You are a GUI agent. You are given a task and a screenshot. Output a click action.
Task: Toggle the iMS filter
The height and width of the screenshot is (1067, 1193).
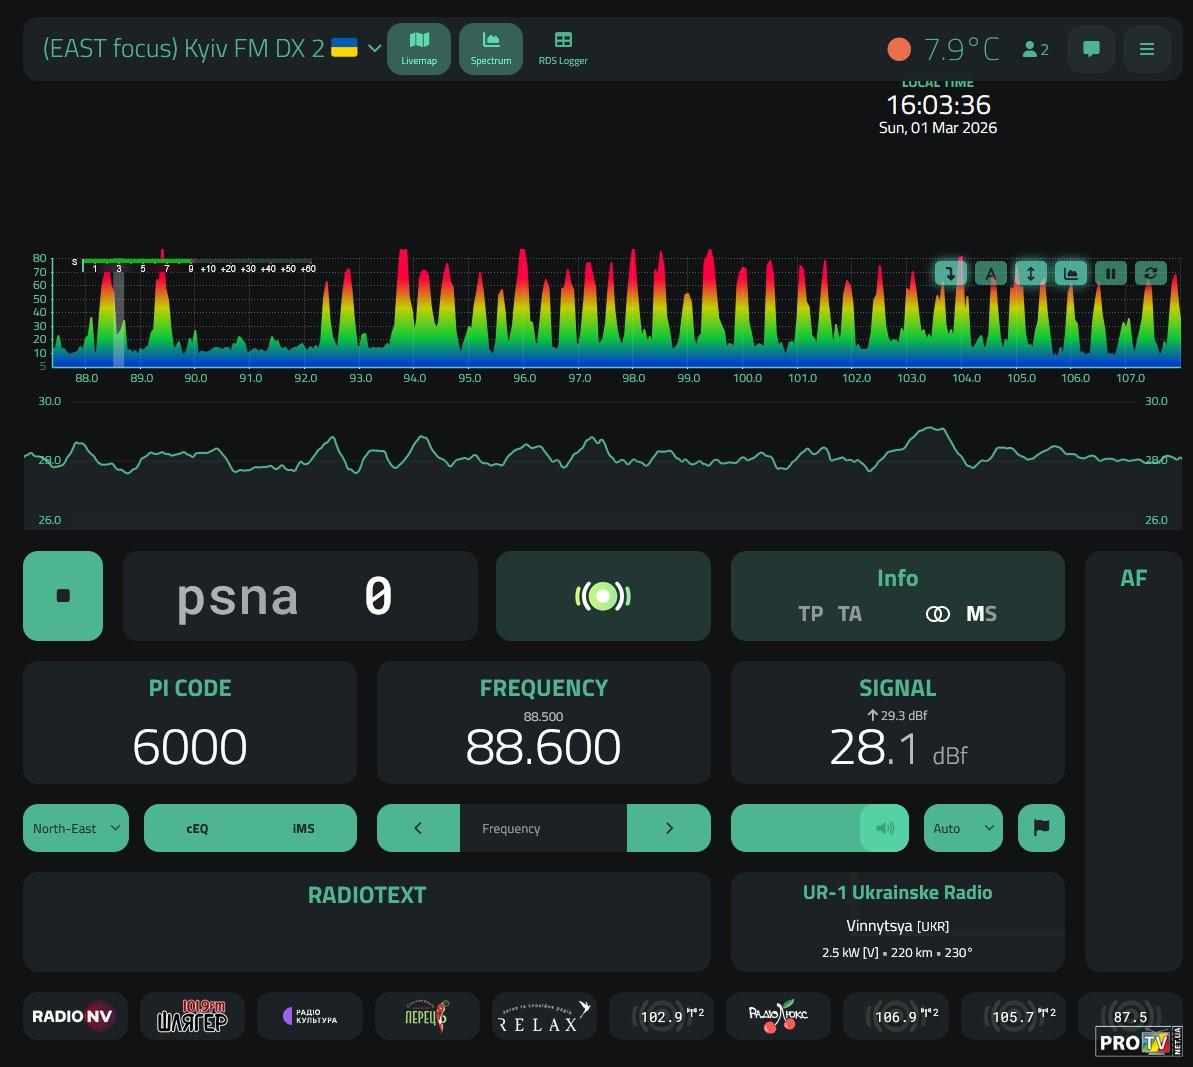point(303,828)
